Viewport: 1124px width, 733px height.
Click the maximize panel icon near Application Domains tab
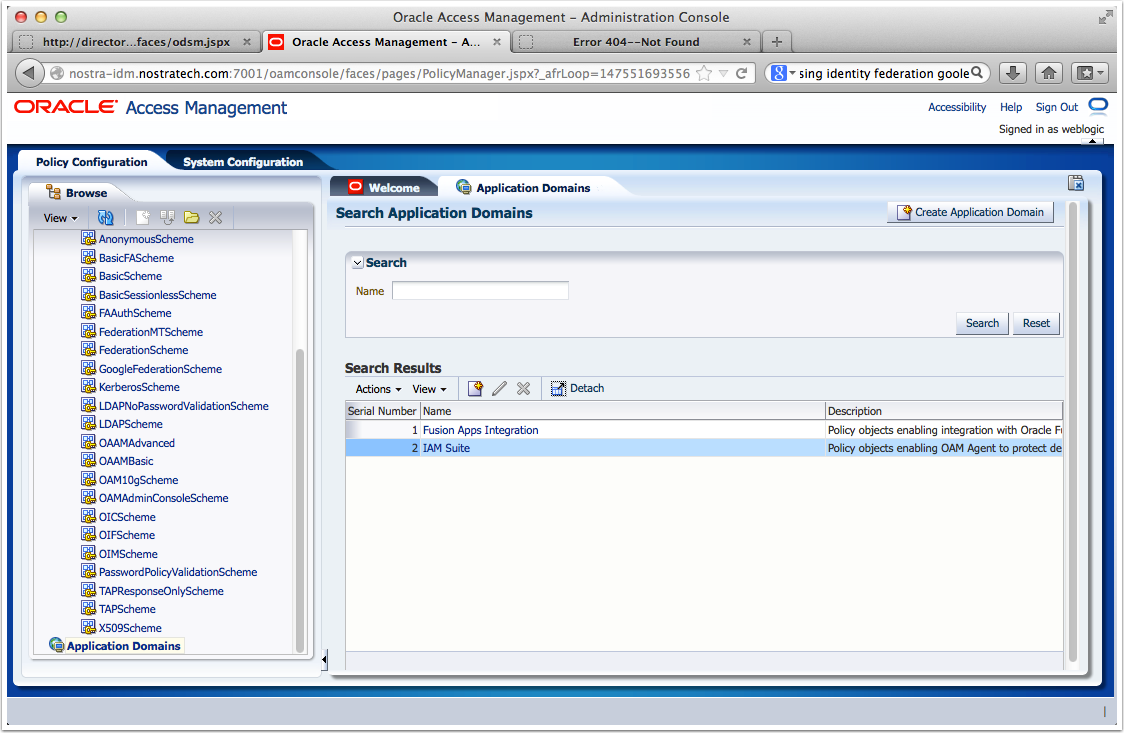pyautogui.click(x=1076, y=183)
